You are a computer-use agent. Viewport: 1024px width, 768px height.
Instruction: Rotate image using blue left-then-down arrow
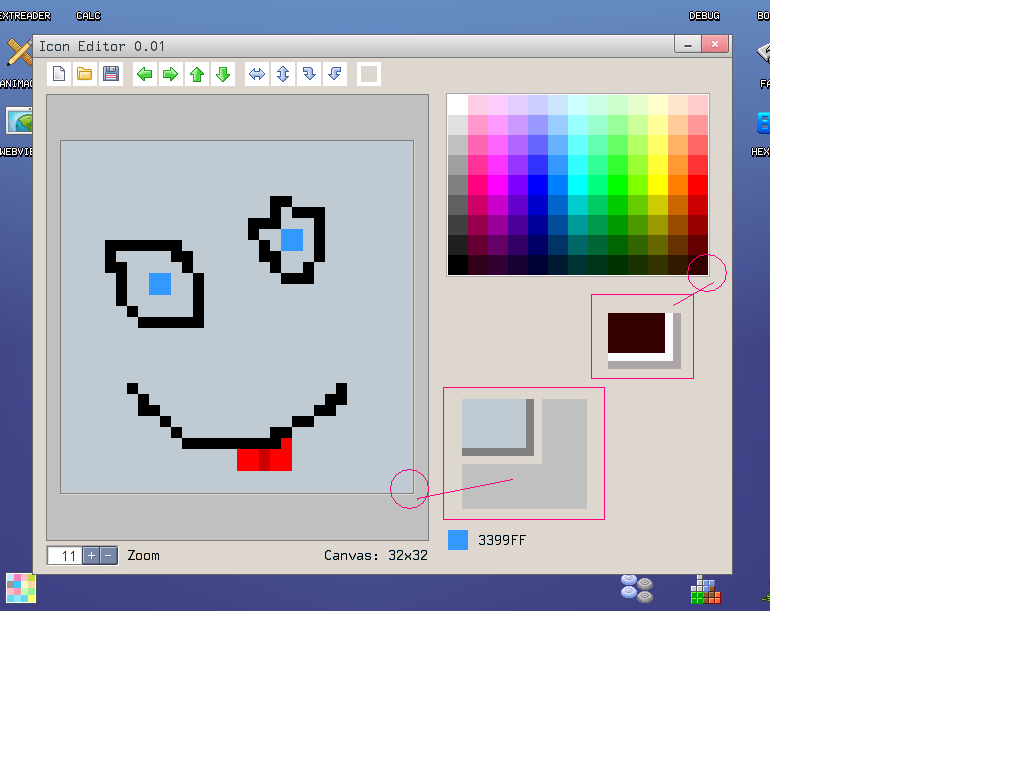[x=335, y=74]
